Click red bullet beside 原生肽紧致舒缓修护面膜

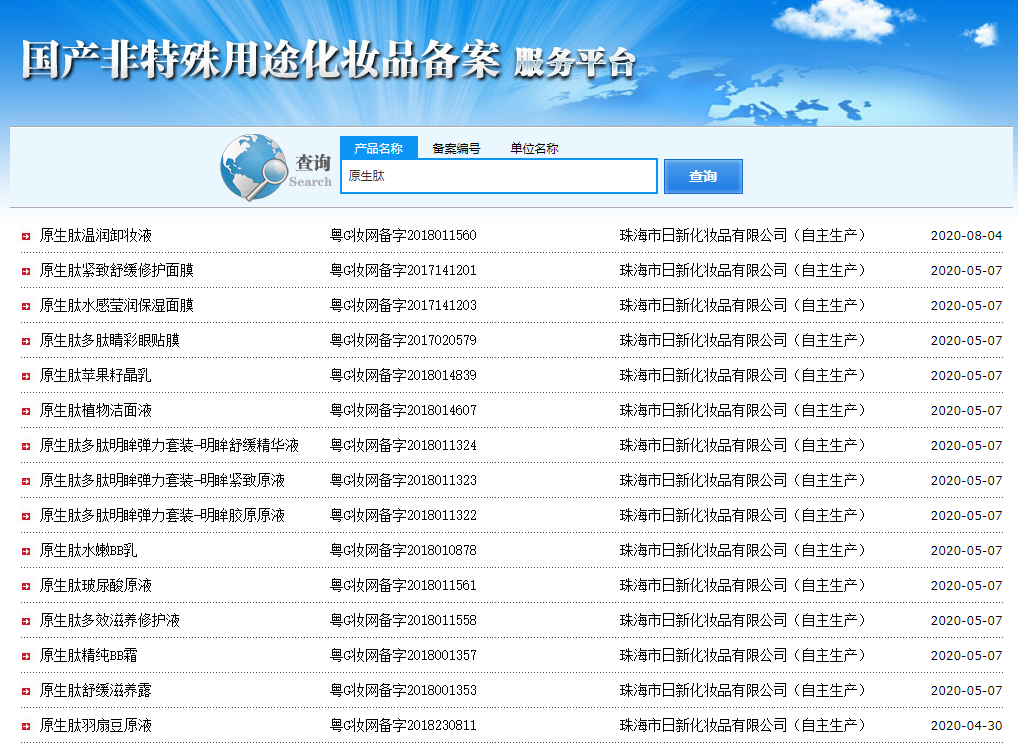pos(26,271)
